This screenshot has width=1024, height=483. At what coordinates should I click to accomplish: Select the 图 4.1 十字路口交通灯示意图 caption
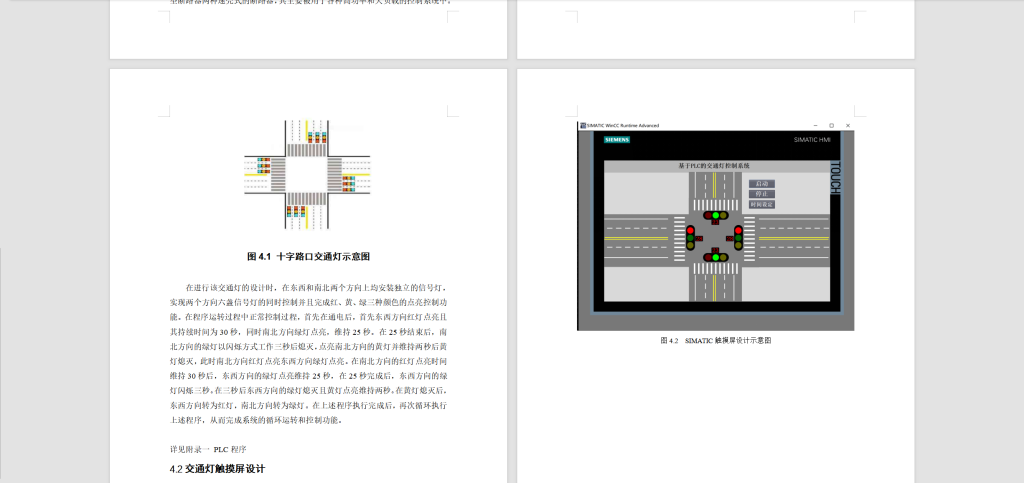(308, 256)
